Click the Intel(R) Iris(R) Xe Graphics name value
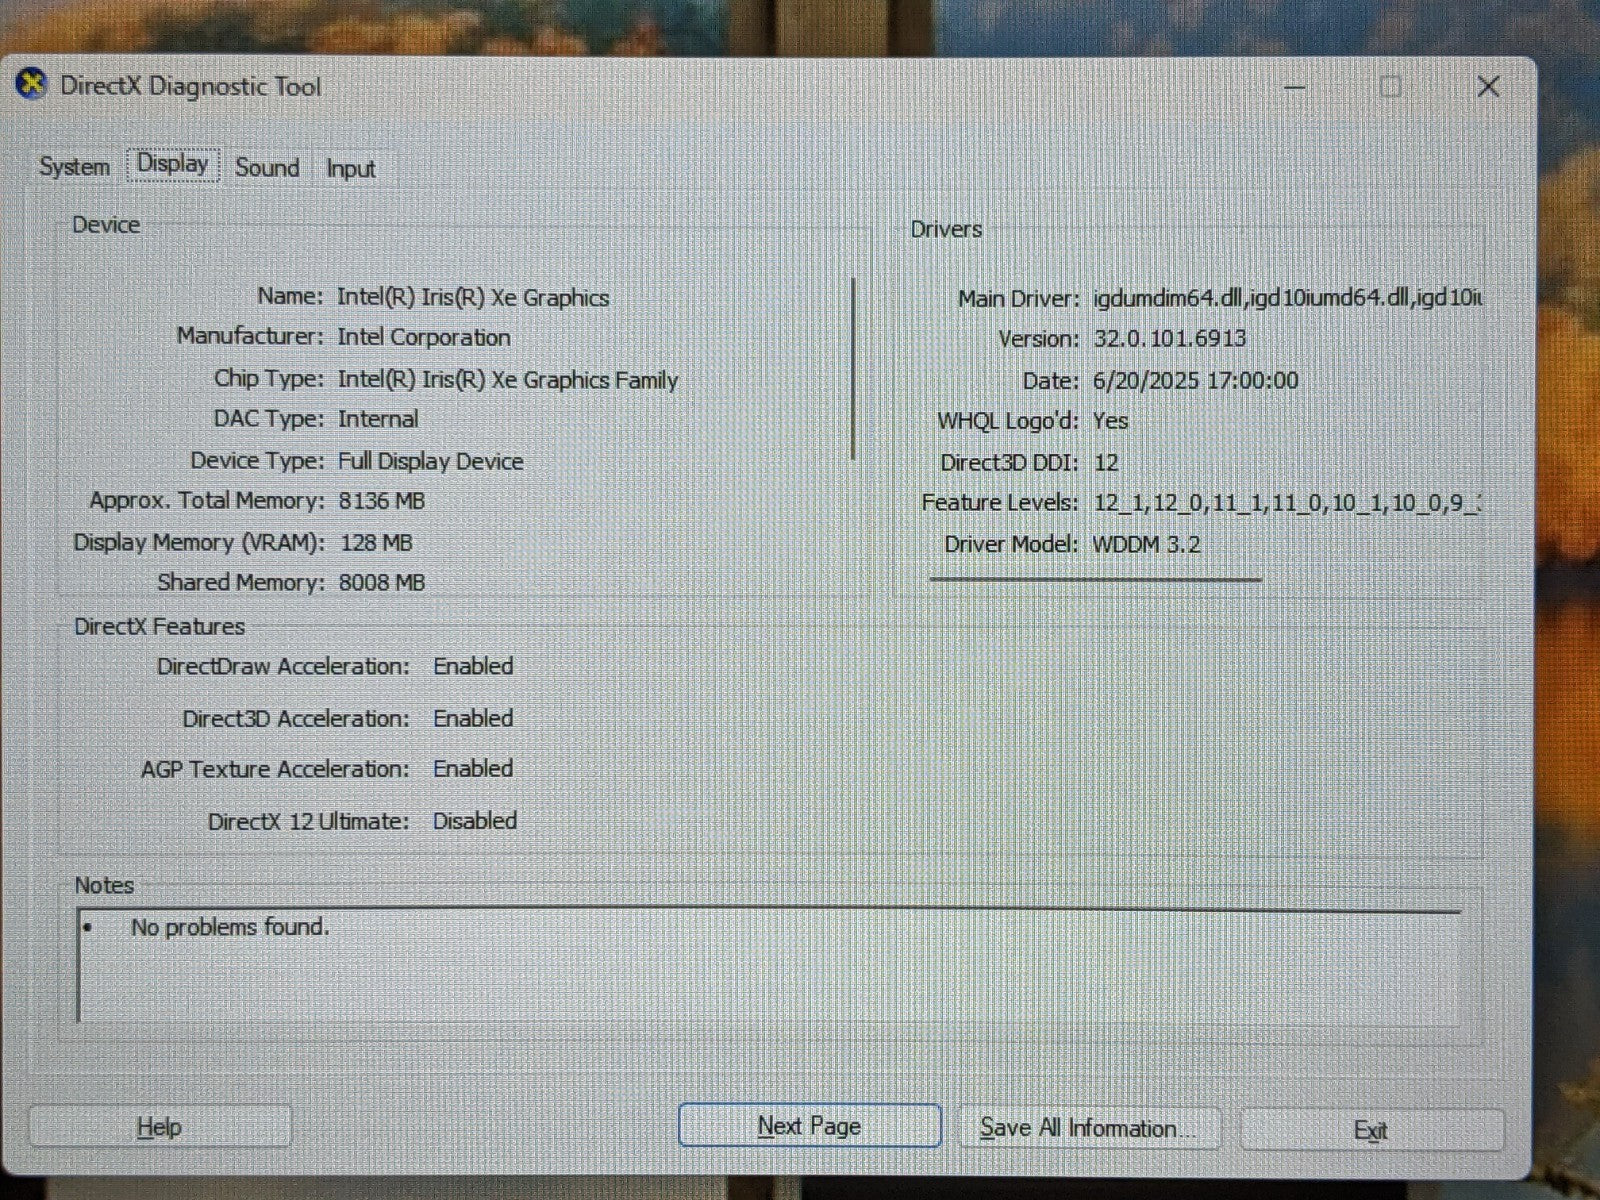The image size is (1600, 1200). (x=472, y=297)
